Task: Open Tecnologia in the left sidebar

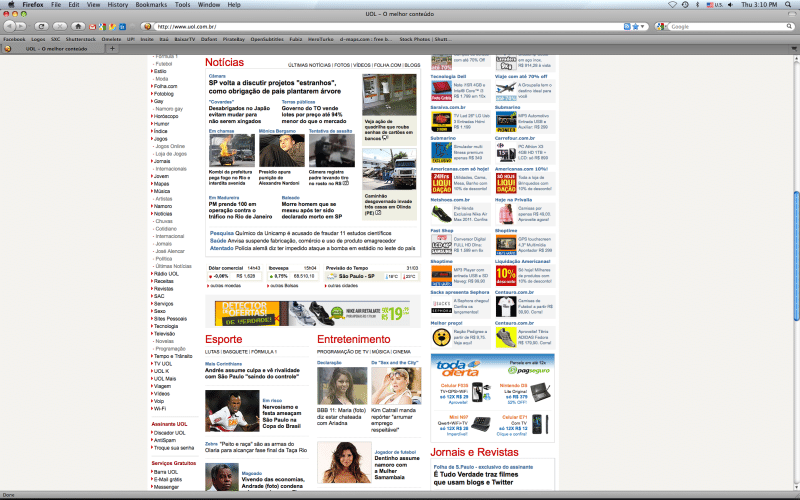Action: coord(166,327)
